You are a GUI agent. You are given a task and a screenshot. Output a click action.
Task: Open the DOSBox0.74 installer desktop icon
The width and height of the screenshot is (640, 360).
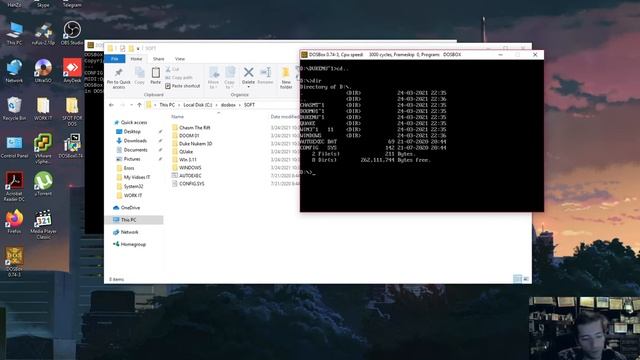(71, 146)
